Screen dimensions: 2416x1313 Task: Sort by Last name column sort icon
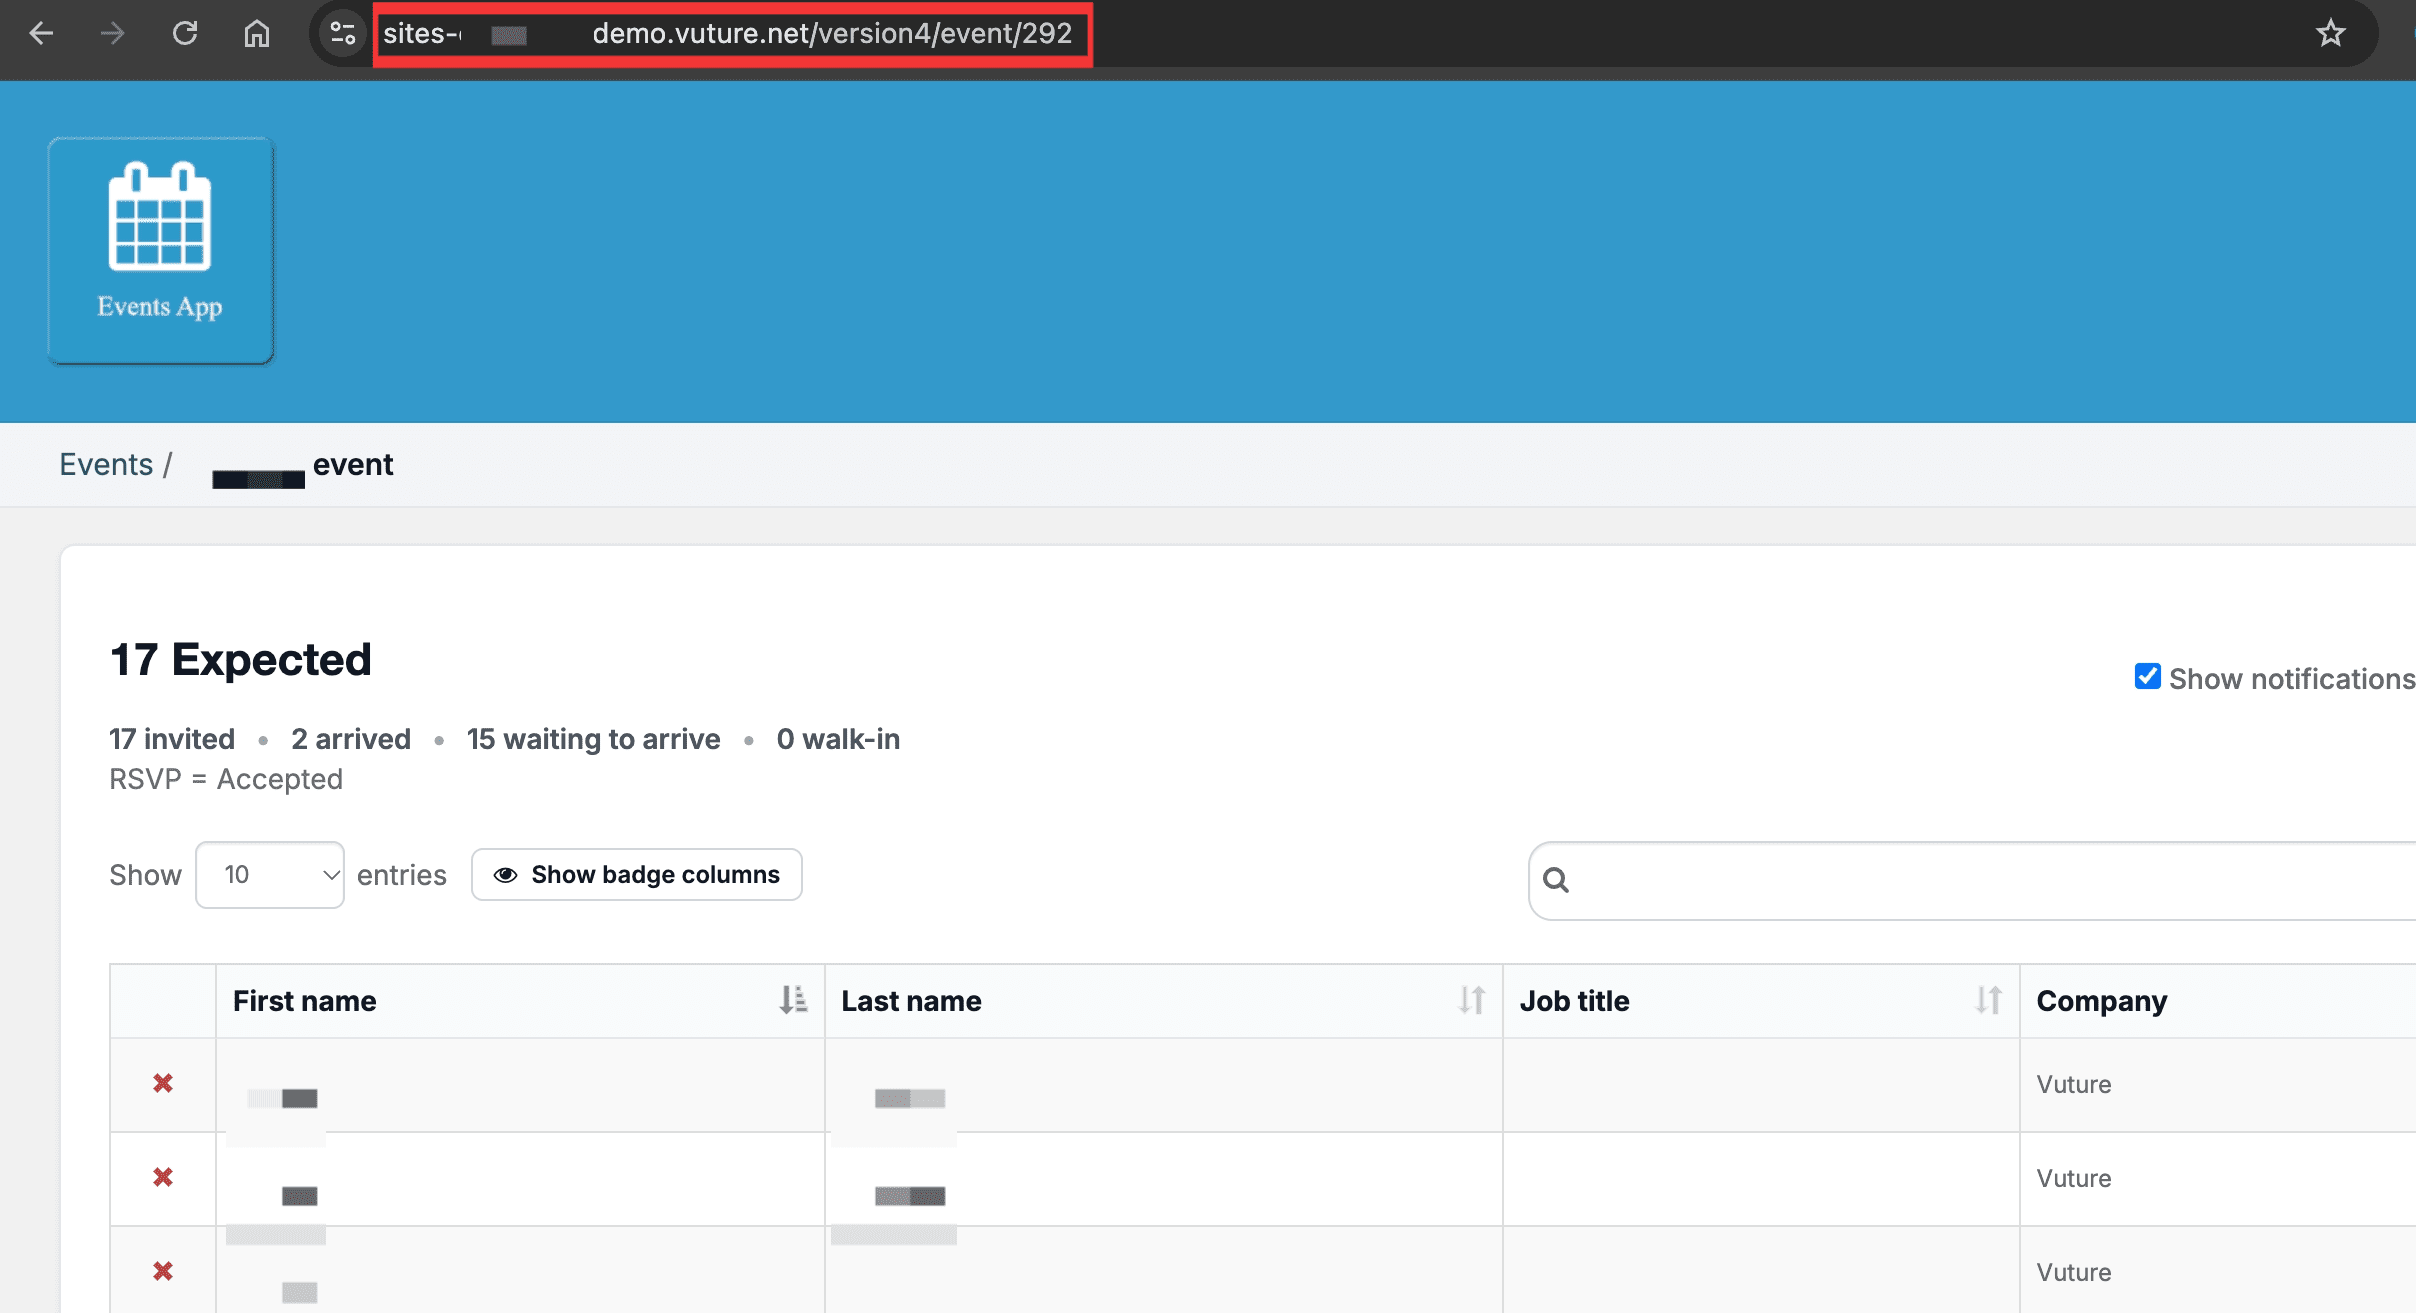pyautogui.click(x=1471, y=1000)
